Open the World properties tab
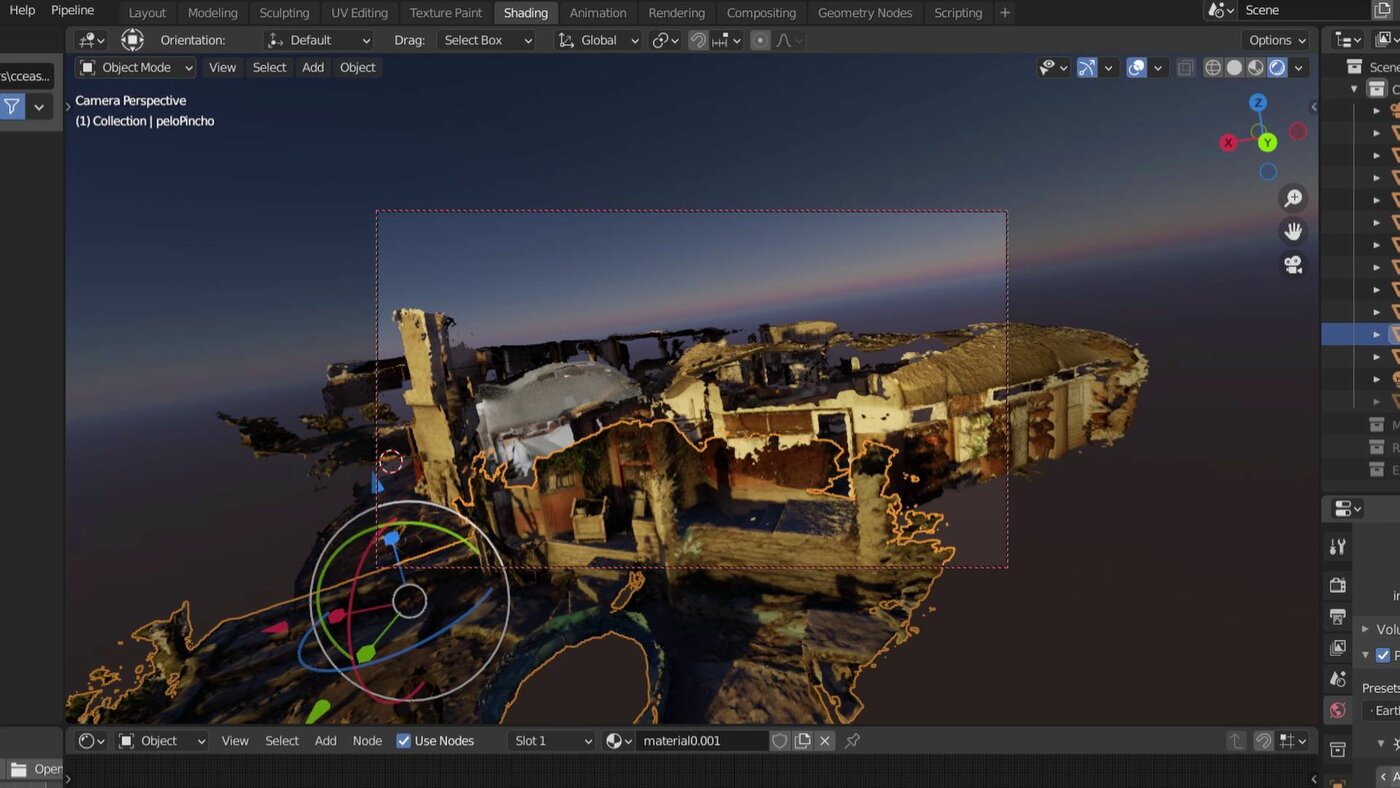This screenshot has height=788, width=1400. point(1338,710)
